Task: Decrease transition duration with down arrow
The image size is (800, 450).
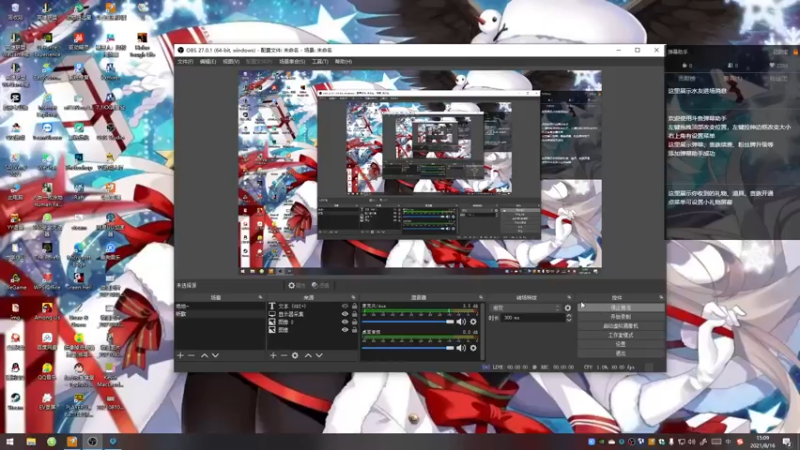Action: 569,320
